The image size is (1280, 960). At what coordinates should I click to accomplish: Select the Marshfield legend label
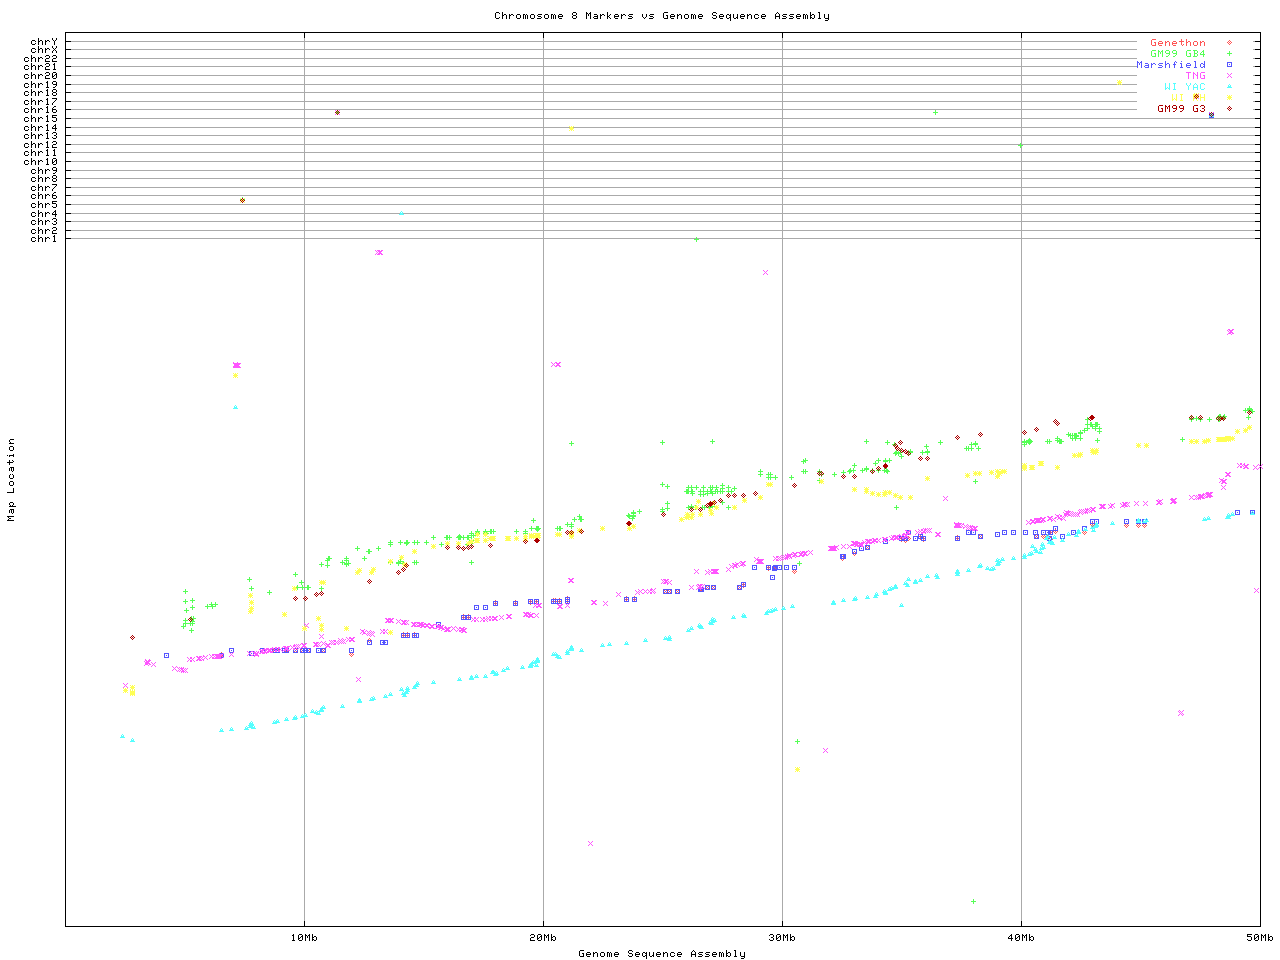[1170, 65]
